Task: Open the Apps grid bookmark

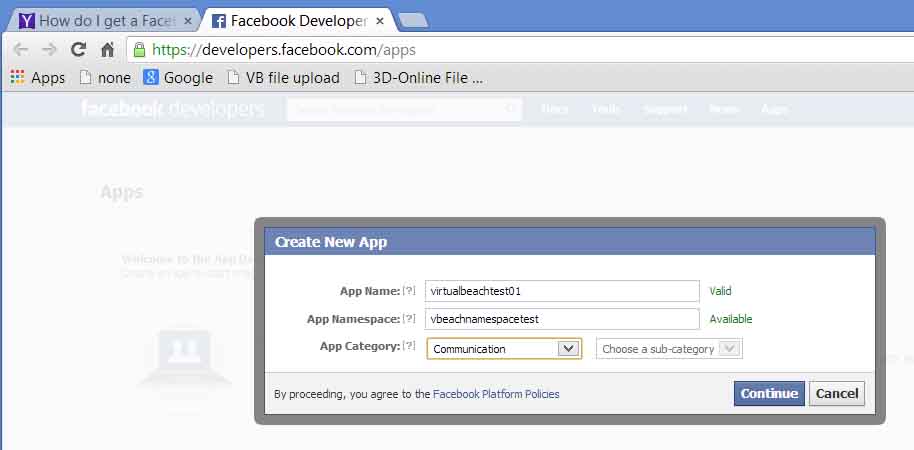Action: tap(37, 77)
